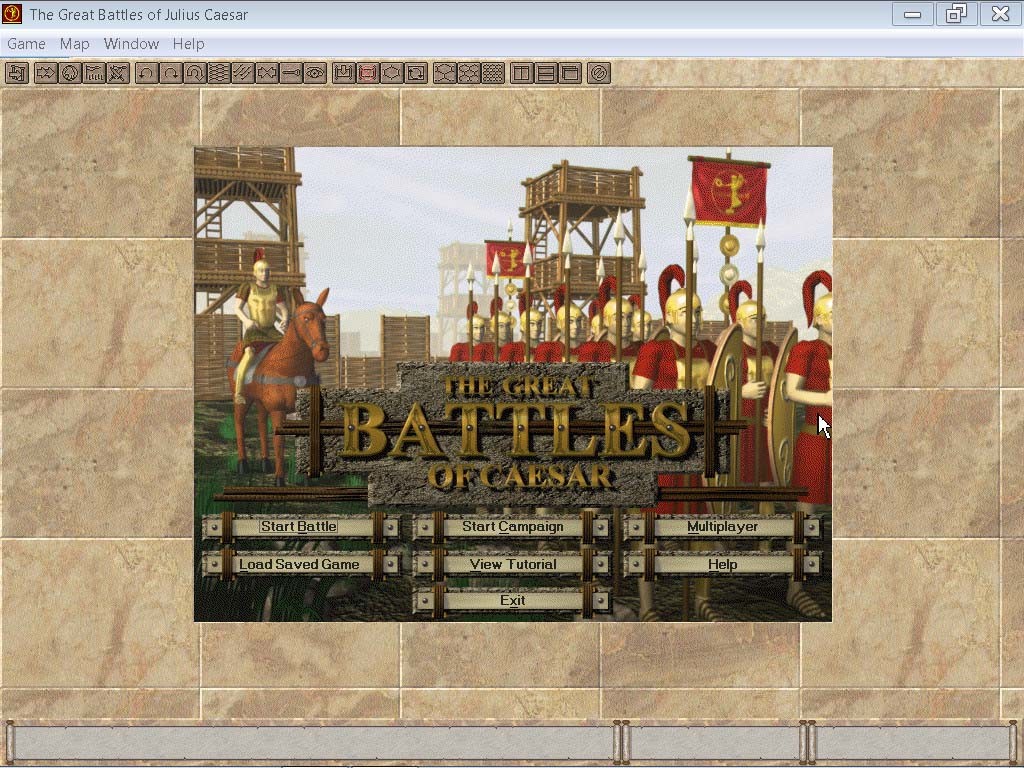Click the Start Battle button
This screenshot has height=768, width=1024.
coord(298,526)
